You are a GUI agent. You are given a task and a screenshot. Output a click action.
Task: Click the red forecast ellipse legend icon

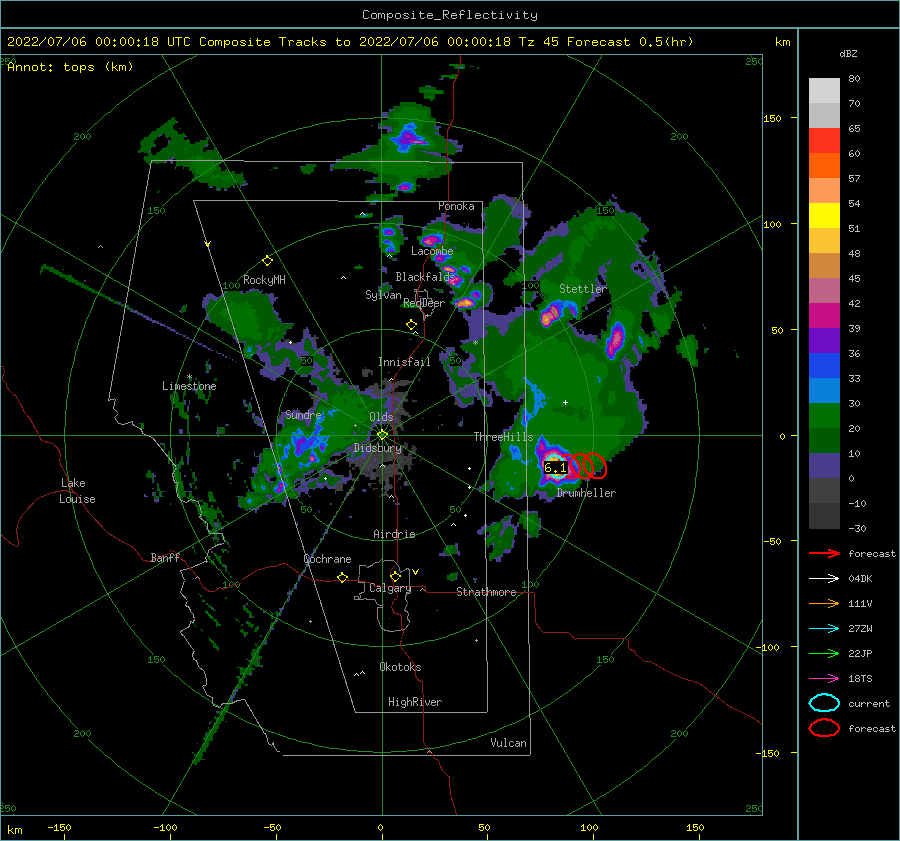[824, 728]
